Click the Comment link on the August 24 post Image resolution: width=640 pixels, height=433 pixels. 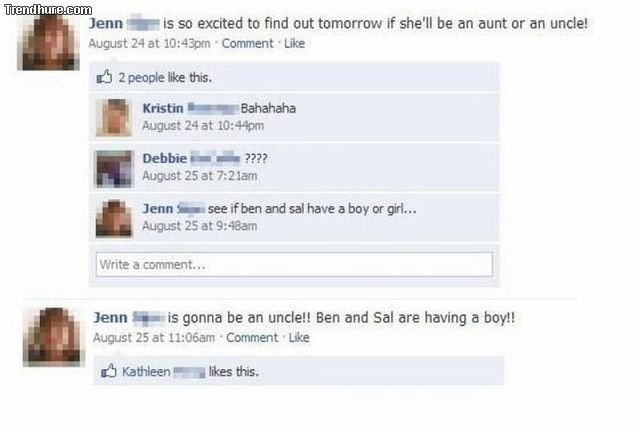pos(247,43)
